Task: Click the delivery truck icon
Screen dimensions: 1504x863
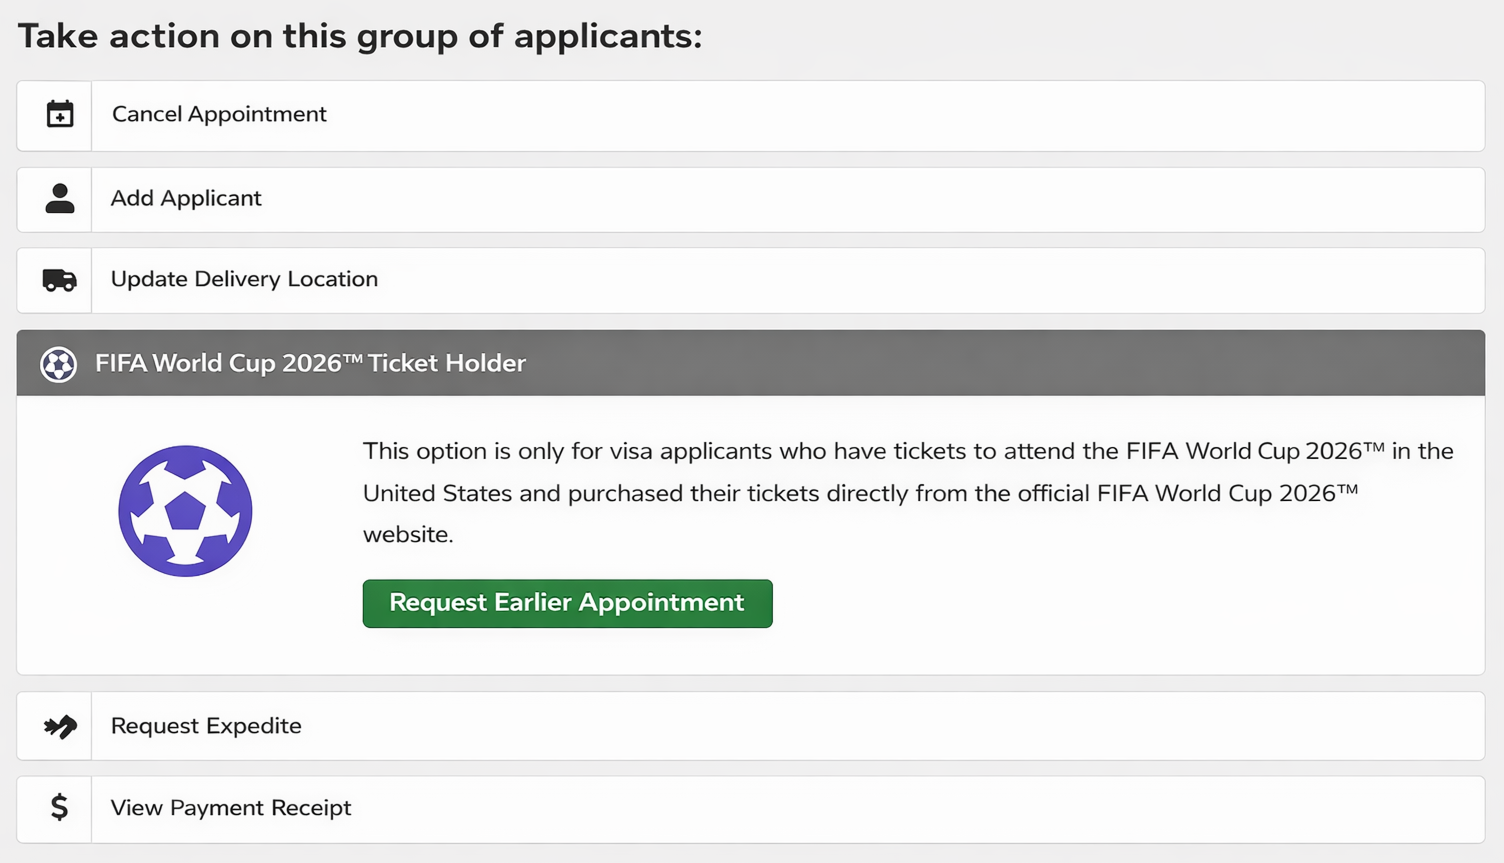Action: [59, 279]
